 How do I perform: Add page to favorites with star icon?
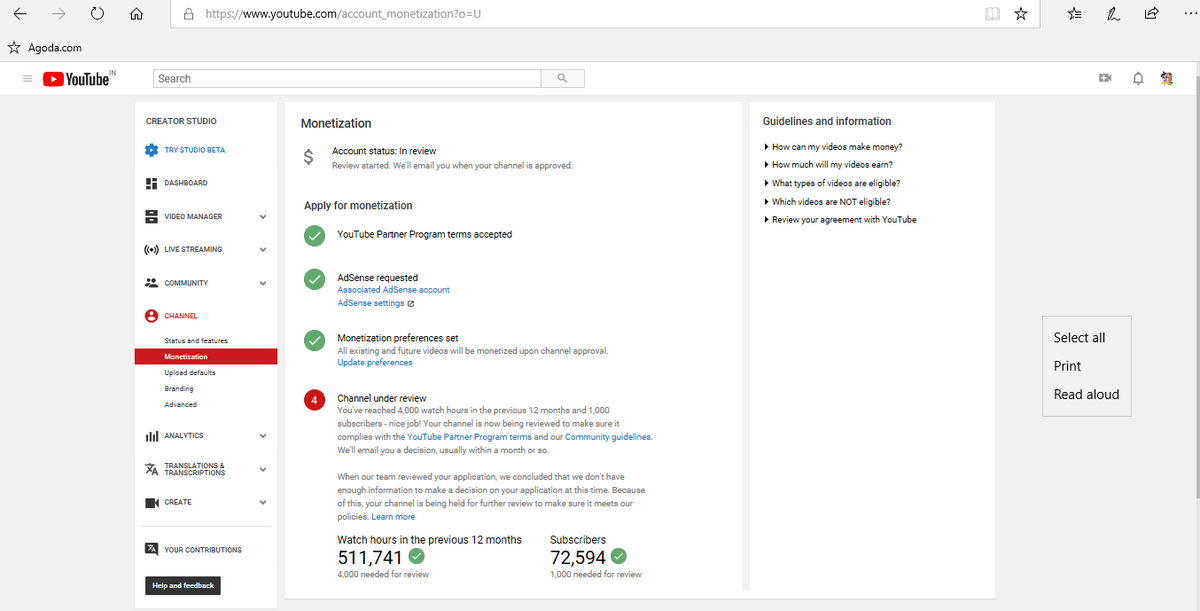[x=1020, y=15]
